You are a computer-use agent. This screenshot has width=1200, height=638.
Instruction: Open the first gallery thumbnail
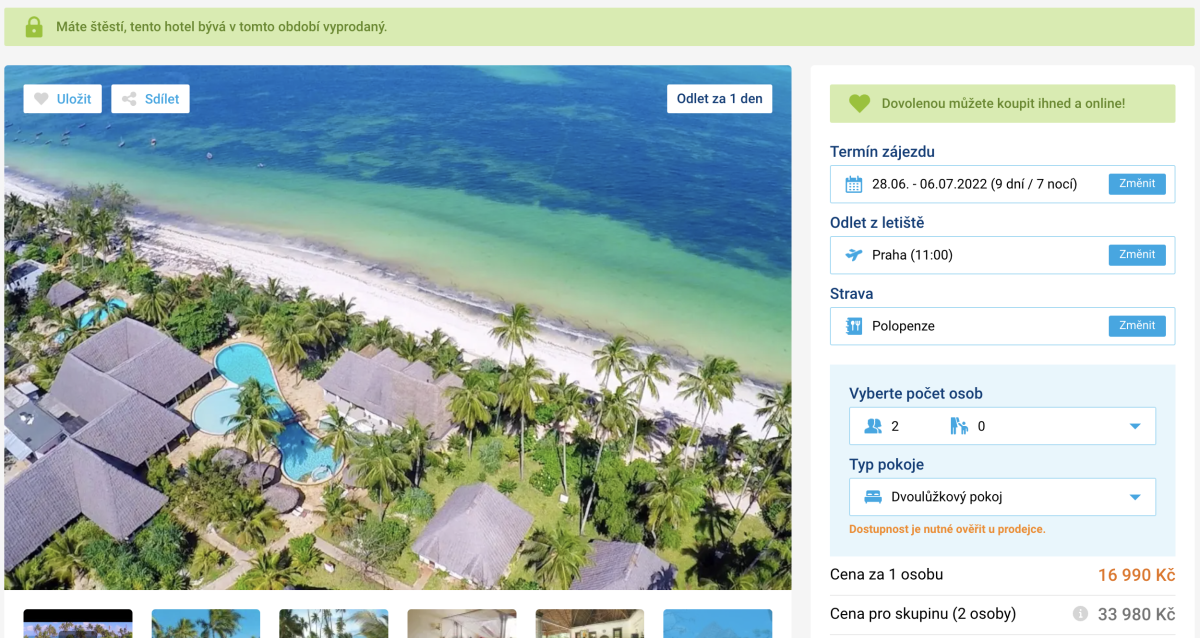tap(78, 623)
